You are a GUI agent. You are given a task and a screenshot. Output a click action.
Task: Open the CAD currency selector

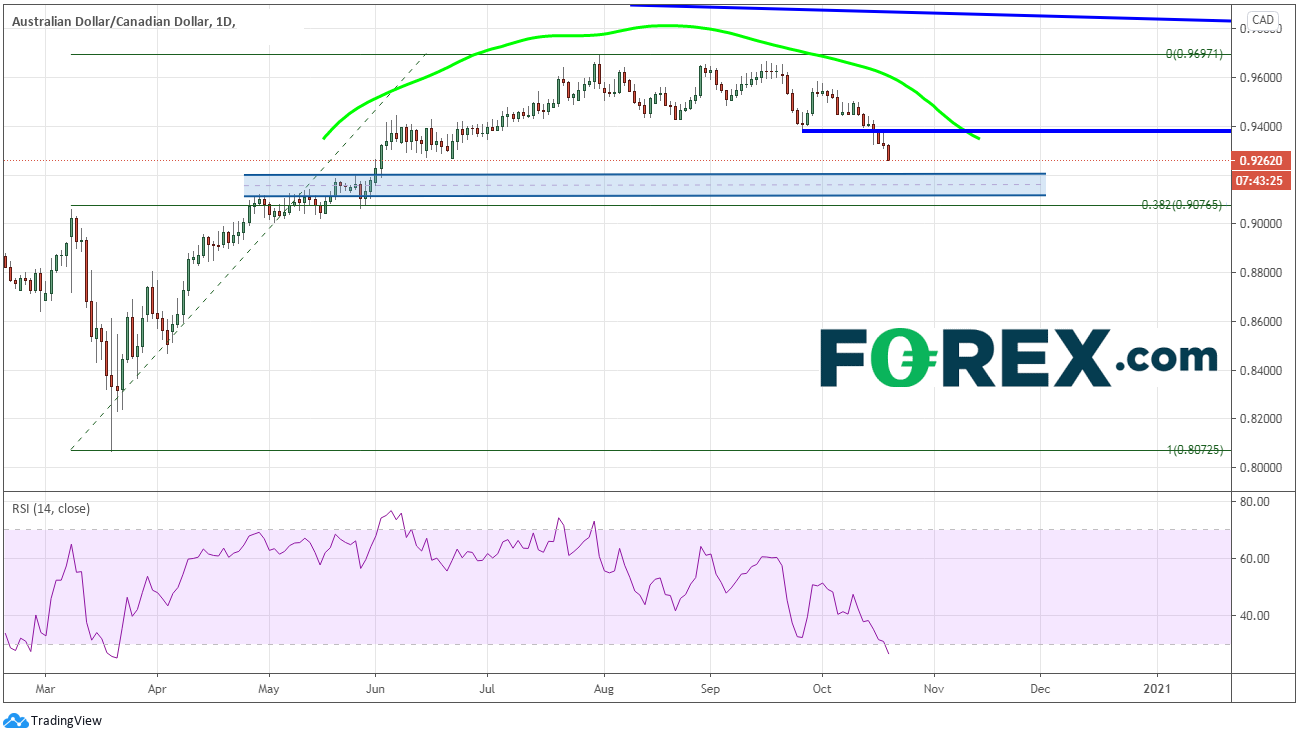point(1263,19)
